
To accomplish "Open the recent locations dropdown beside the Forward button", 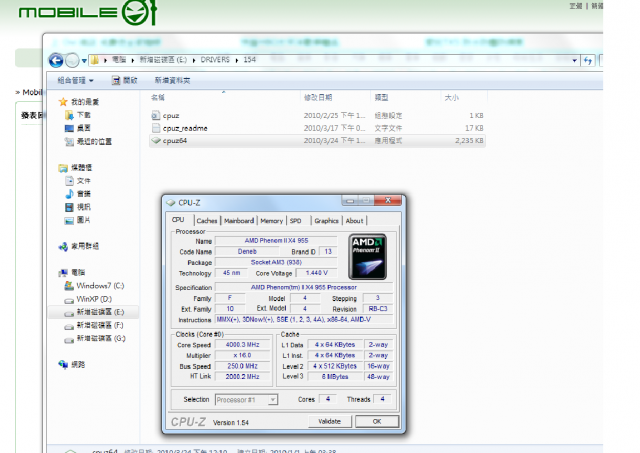I will tap(84, 61).
